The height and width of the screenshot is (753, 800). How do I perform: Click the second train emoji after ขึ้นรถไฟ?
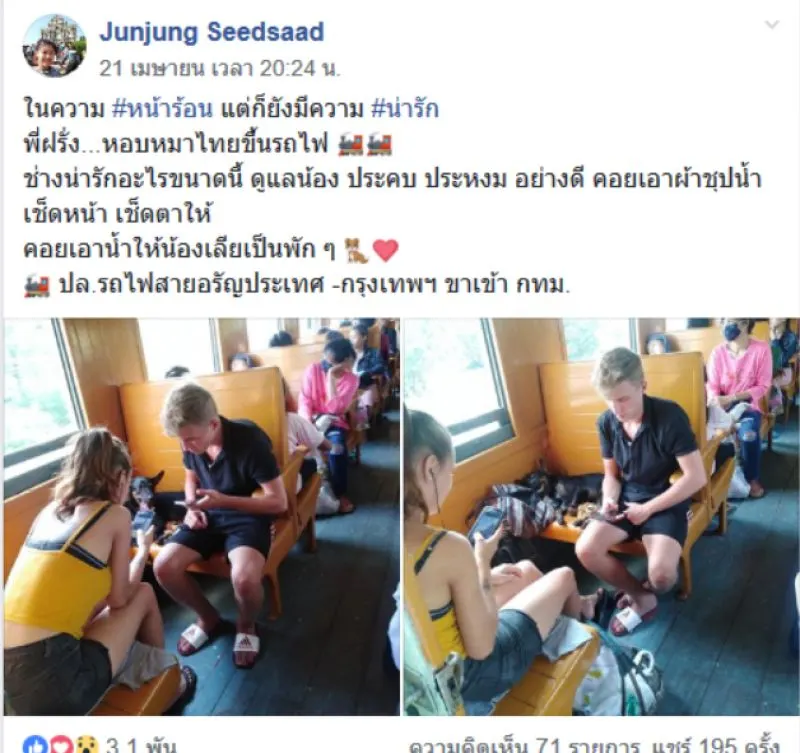pos(379,144)
